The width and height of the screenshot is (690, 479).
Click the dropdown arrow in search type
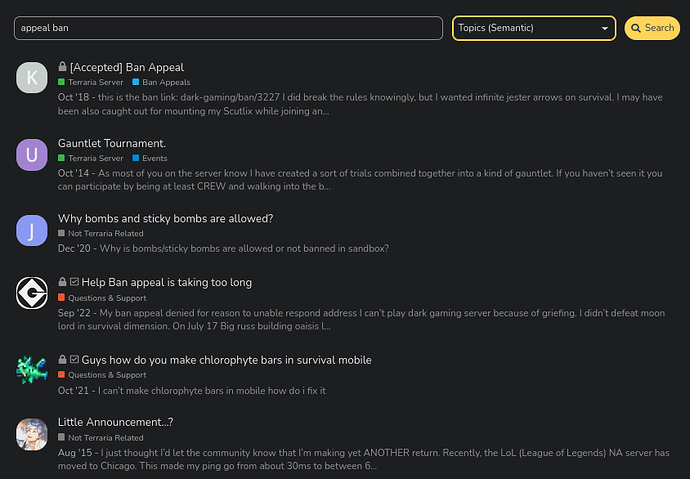[x=605, y=29]
